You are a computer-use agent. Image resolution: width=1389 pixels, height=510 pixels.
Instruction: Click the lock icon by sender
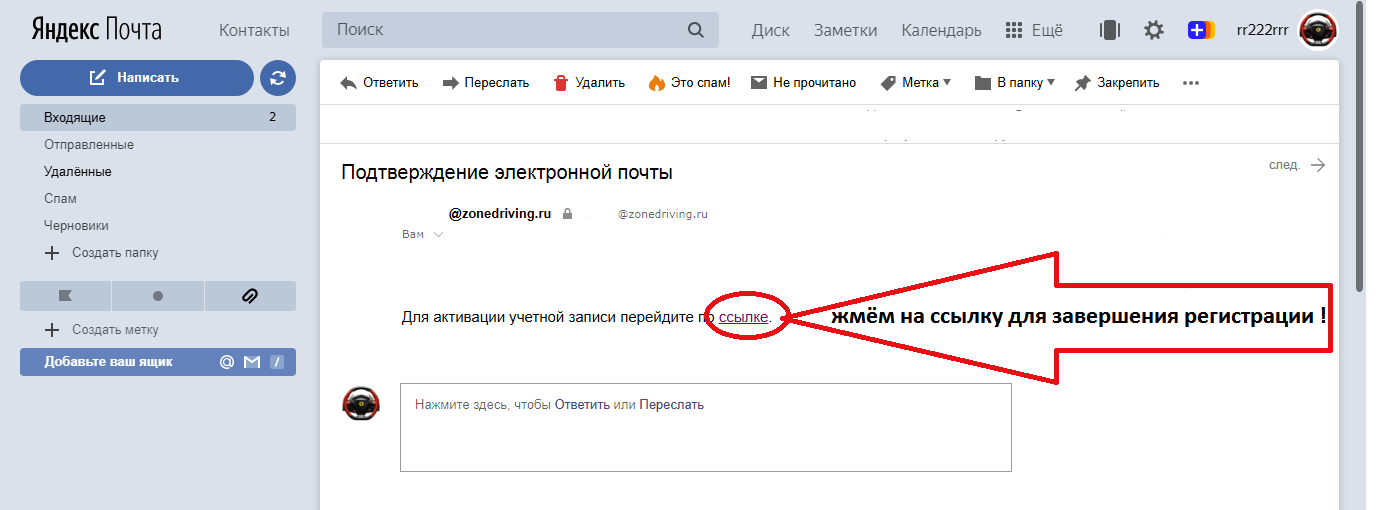[567, 214]
